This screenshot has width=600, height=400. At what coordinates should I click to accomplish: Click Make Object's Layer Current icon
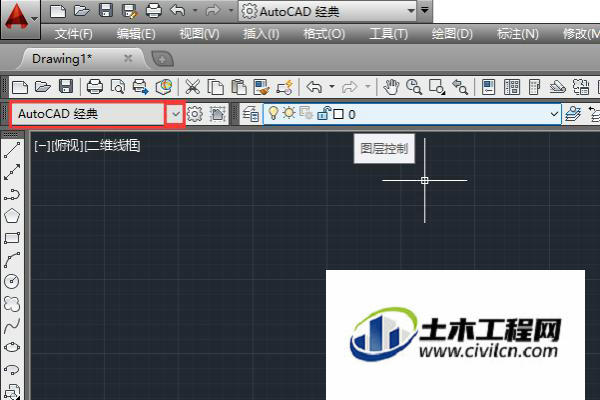point(573,114)
